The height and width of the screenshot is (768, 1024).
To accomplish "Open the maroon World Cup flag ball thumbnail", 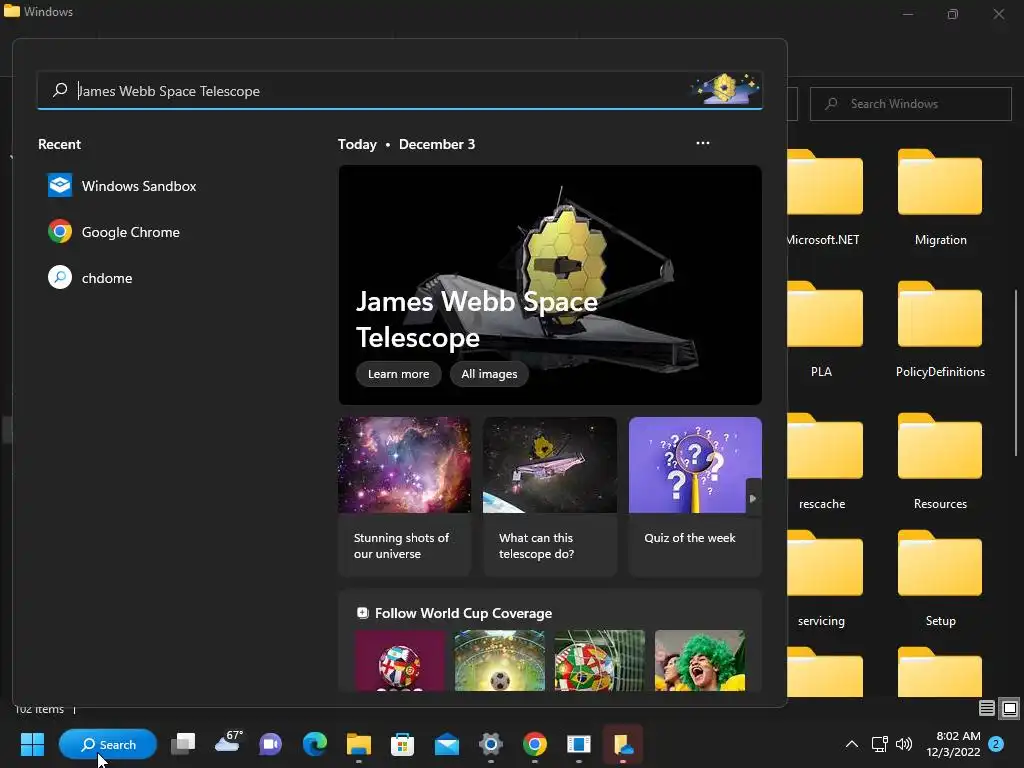I will [400, 660].
